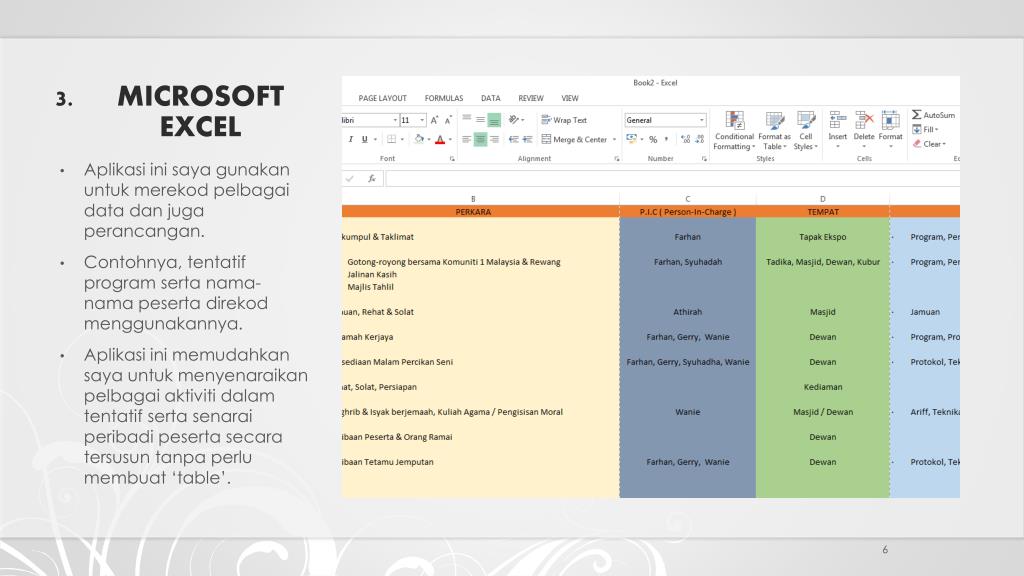The width and height of the screenshot is (1024, 576).
Task: Apply the Fill Color paint bucket
Action: 419,139
